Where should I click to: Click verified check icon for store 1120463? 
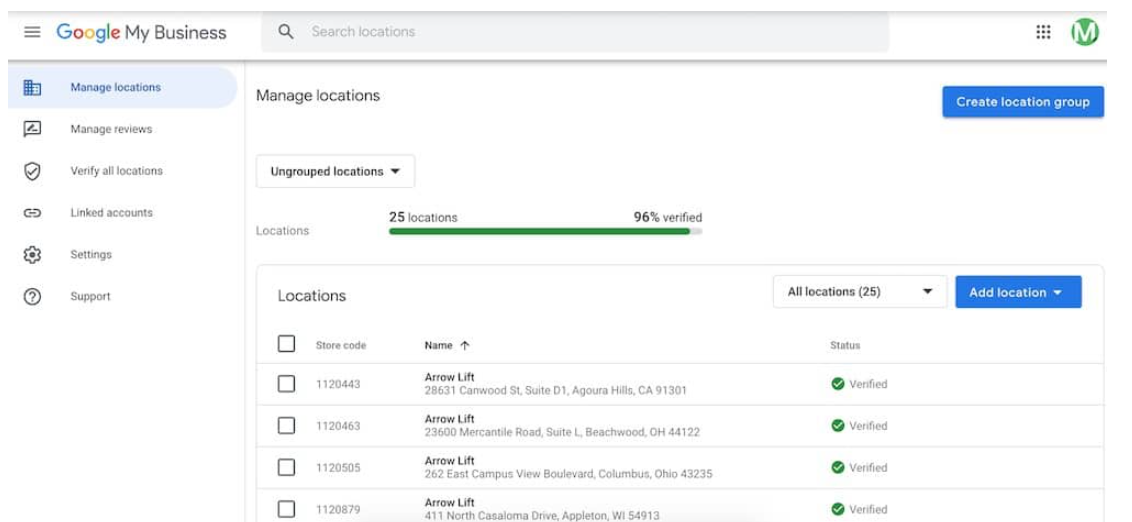click(837, 426)
